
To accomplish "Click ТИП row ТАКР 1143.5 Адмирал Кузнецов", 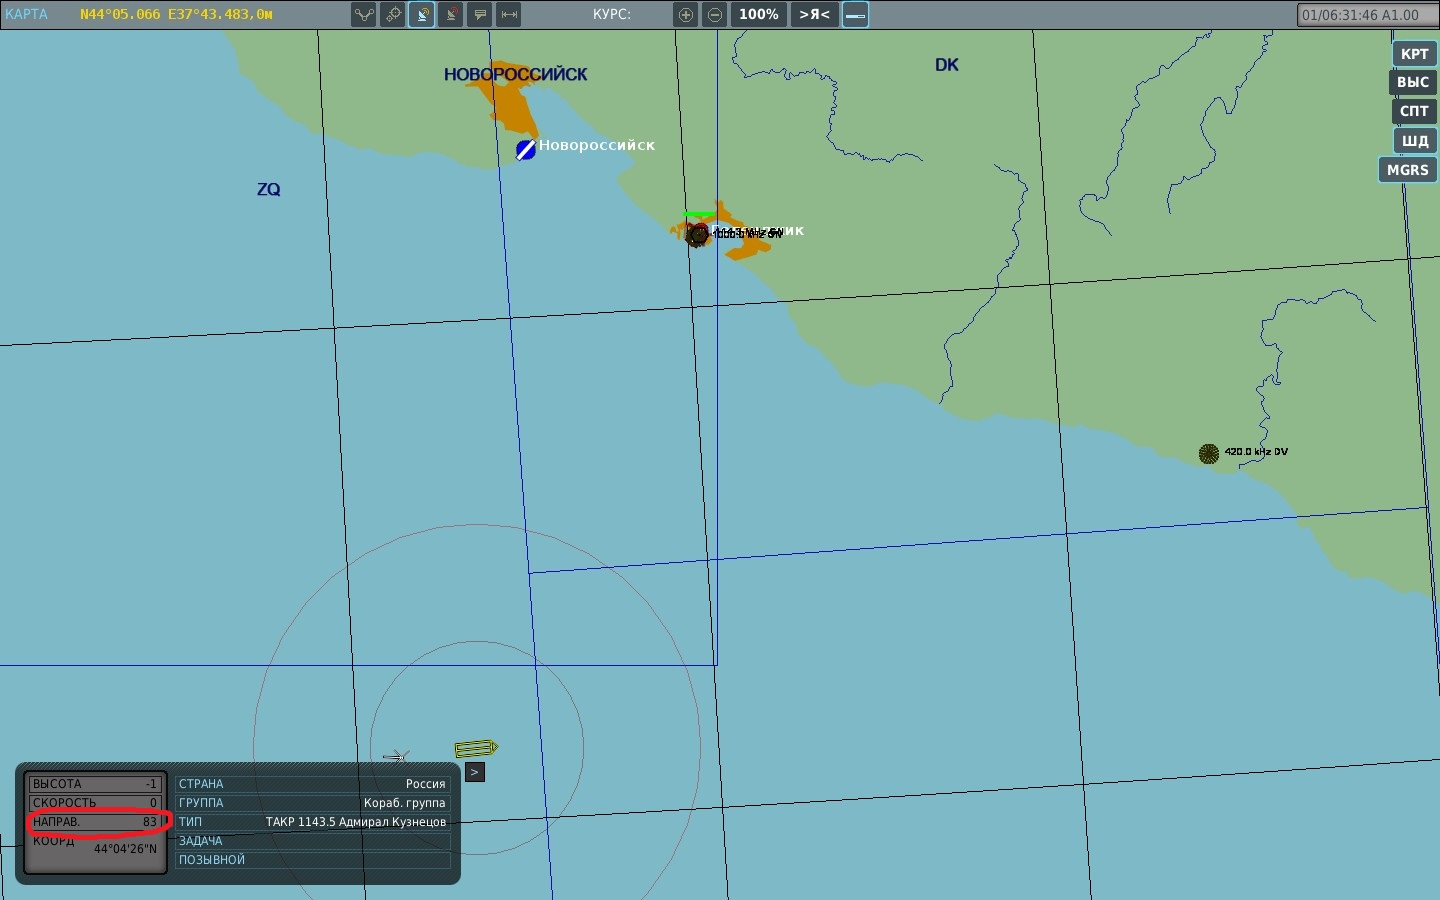I will pos(313,822).
